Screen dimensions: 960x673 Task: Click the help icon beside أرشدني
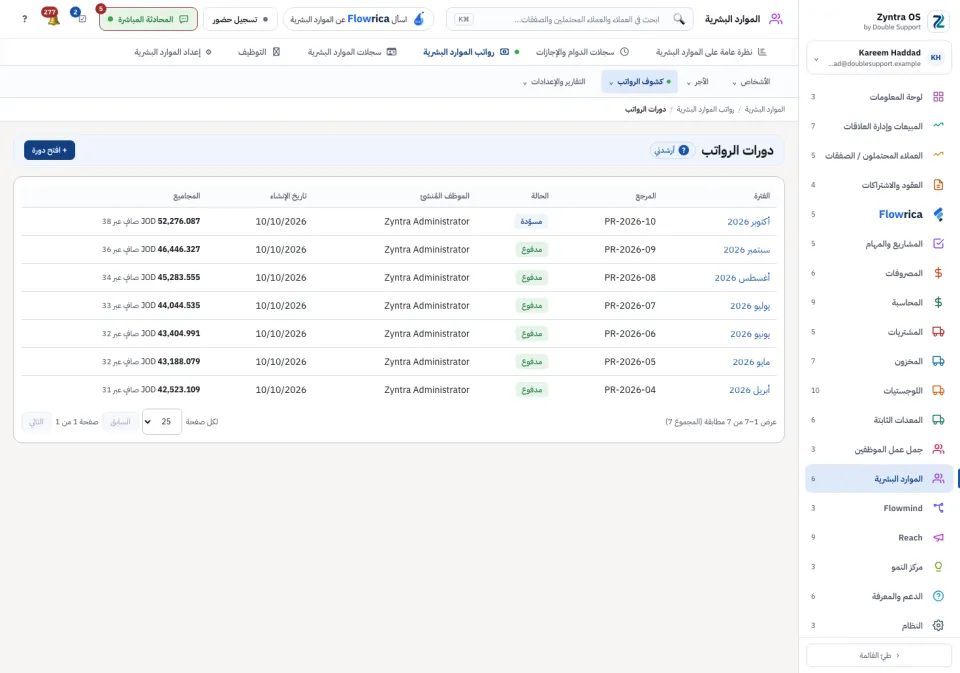(684, 150)
